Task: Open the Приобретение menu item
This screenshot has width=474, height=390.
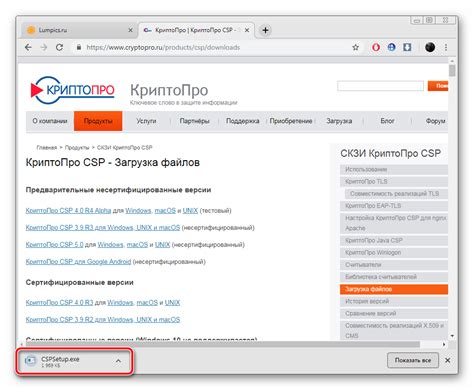Action: [291, 121]
